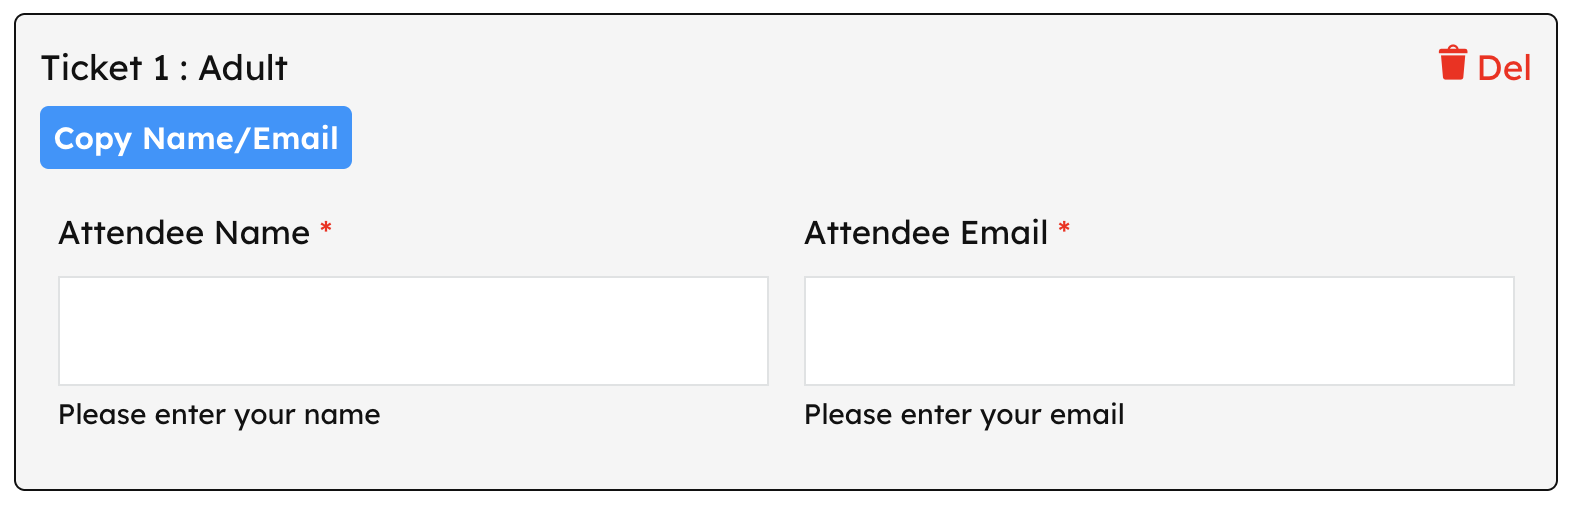Delete Ticket 1 using the trash icon
1578x506 pixels.
point(1452,64)
